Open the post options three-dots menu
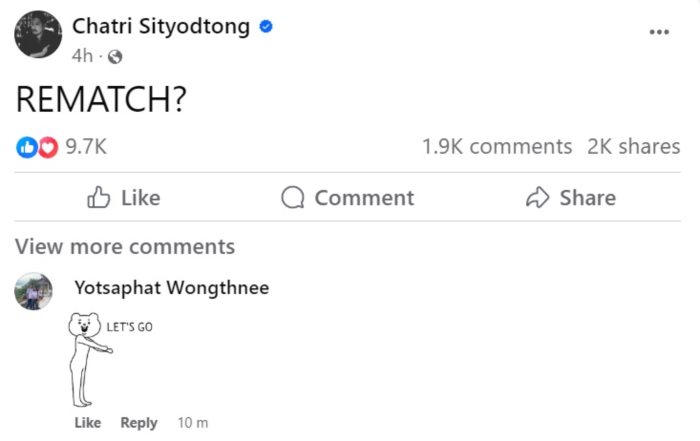The height and width of the screenshot is (441, 700). [x=658, y=32]
